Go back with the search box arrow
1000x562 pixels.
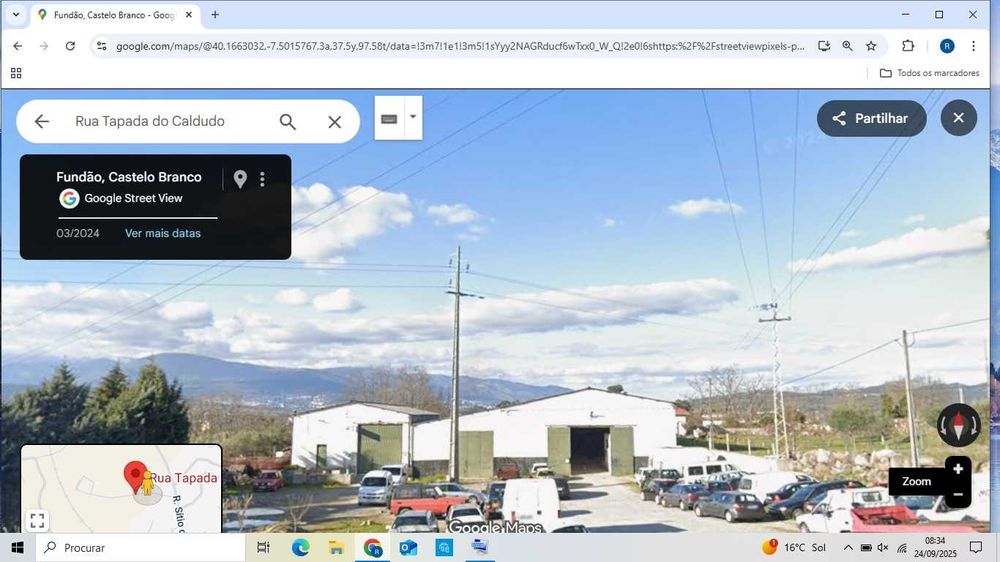click(x=41, y=121)
